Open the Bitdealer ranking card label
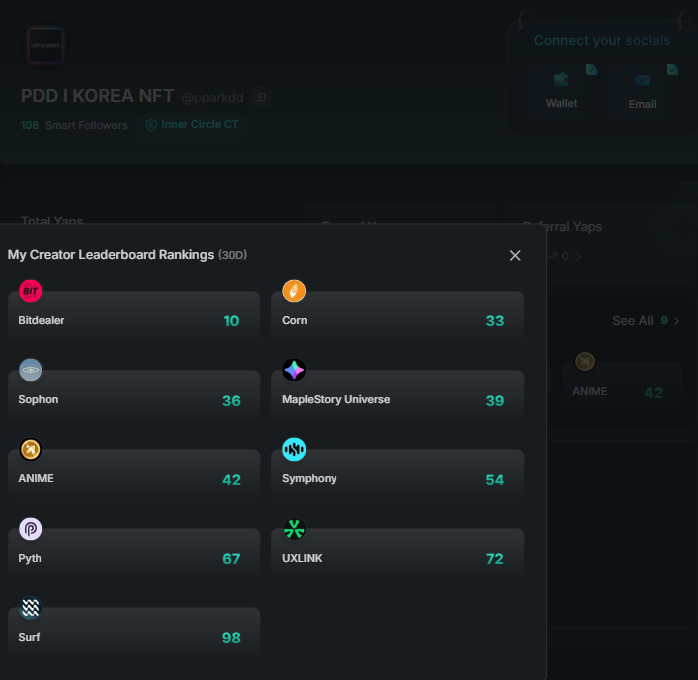The height and width of the screenshot is (680, 698). coord(41,320)
